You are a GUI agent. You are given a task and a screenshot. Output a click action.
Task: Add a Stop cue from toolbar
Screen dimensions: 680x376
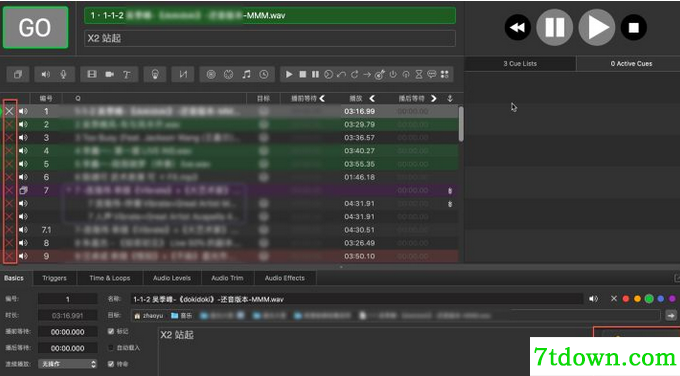point(303,75)
